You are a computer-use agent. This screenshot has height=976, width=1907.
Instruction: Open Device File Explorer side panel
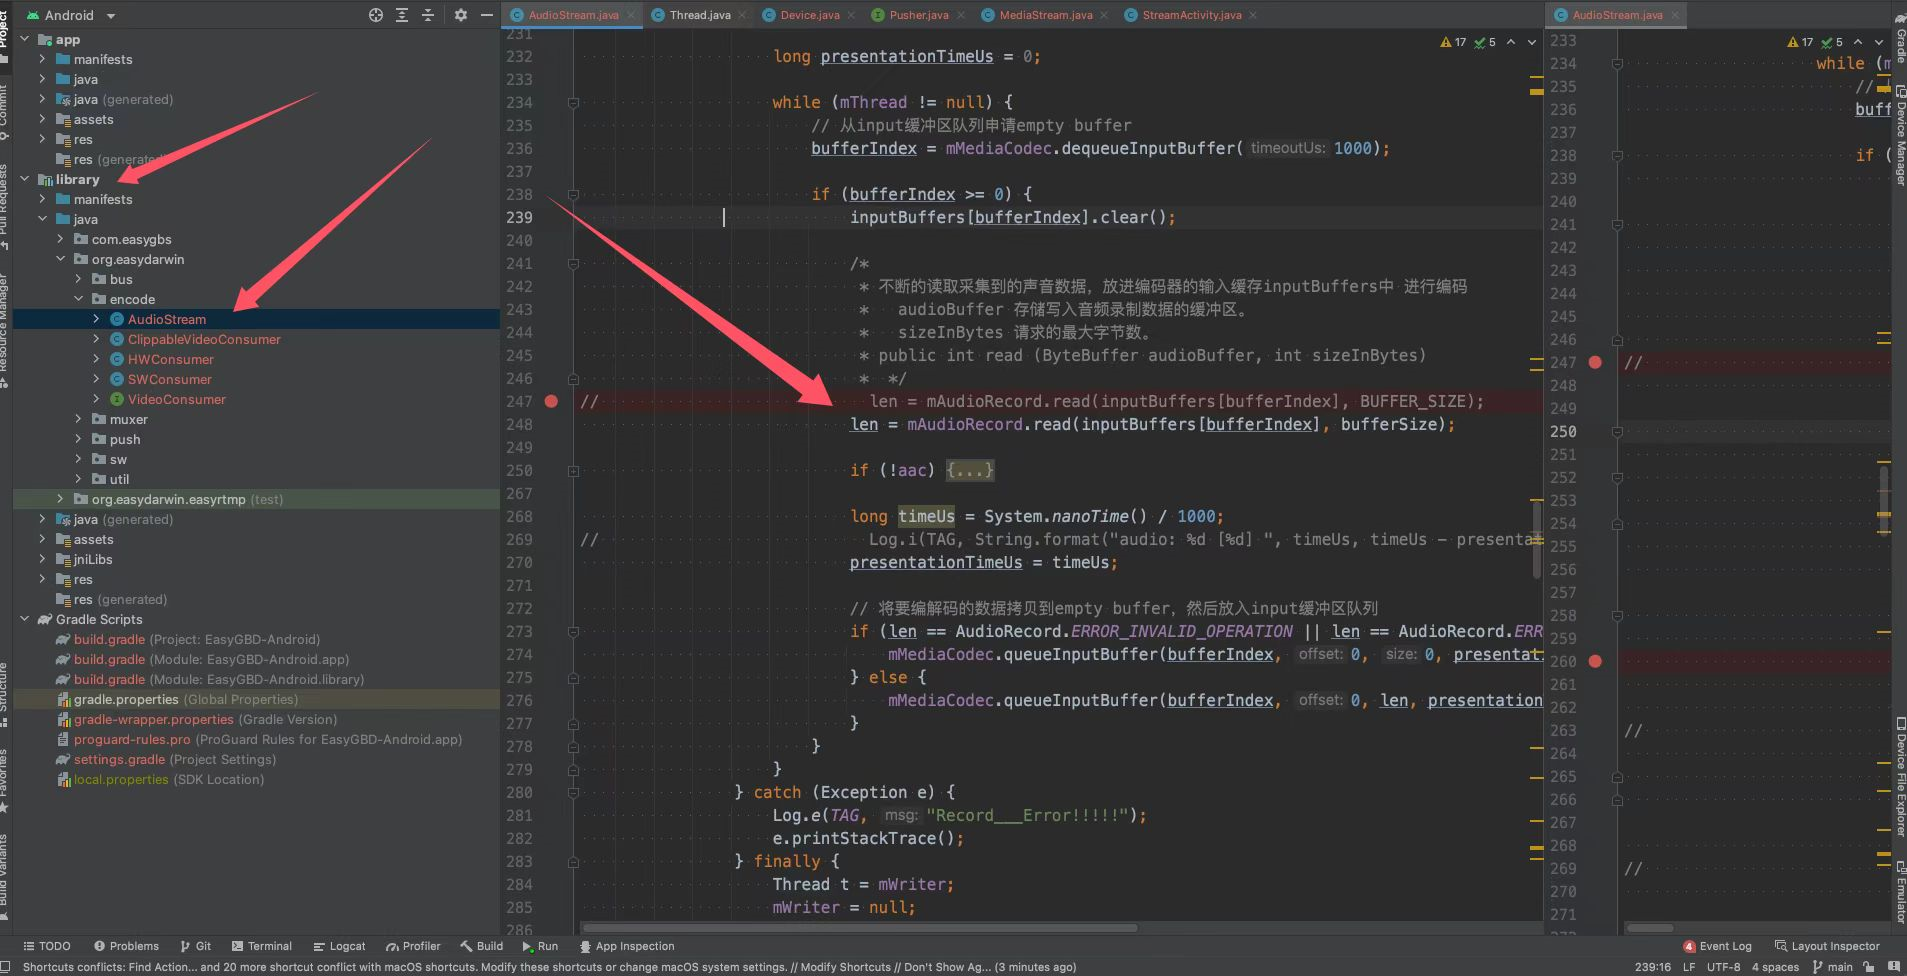[1900, 776]
